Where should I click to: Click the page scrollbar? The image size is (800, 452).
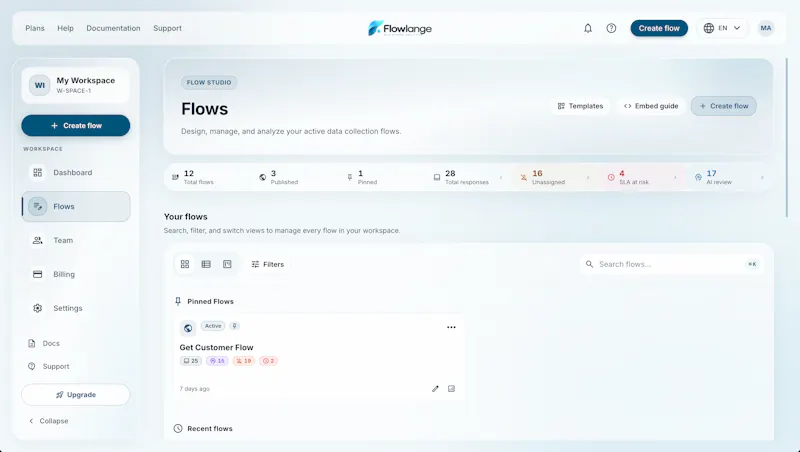[x=787, y=138]
